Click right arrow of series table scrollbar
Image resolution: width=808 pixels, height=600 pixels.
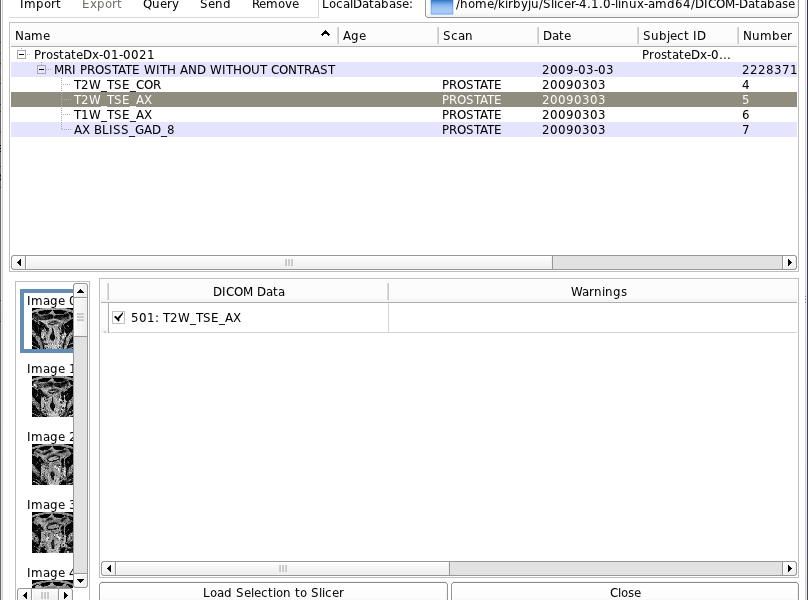[789, 262]
